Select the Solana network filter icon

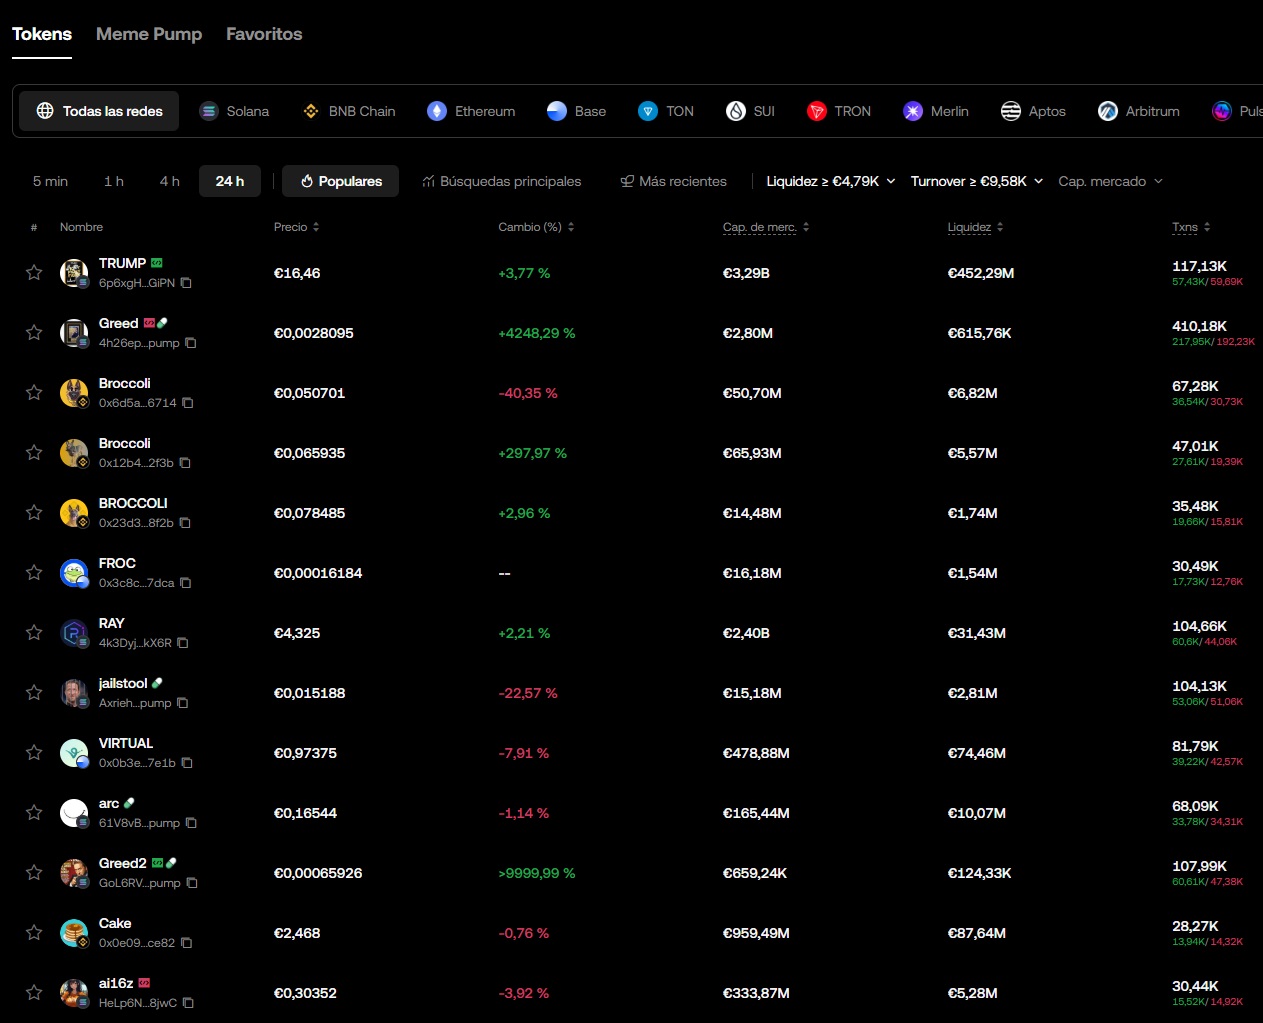click(x=208, y=111)
